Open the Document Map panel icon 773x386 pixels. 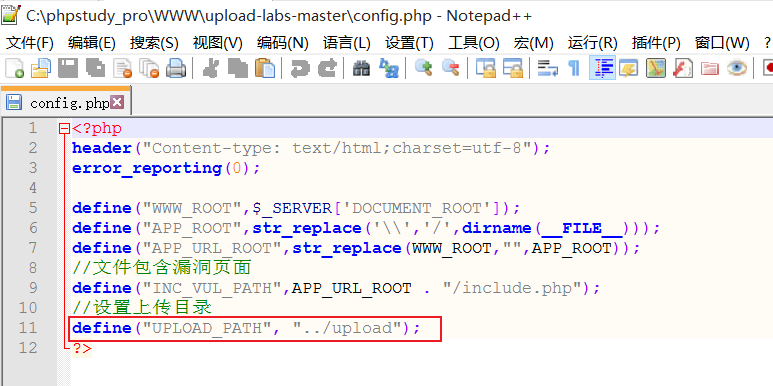pos(656,68)
